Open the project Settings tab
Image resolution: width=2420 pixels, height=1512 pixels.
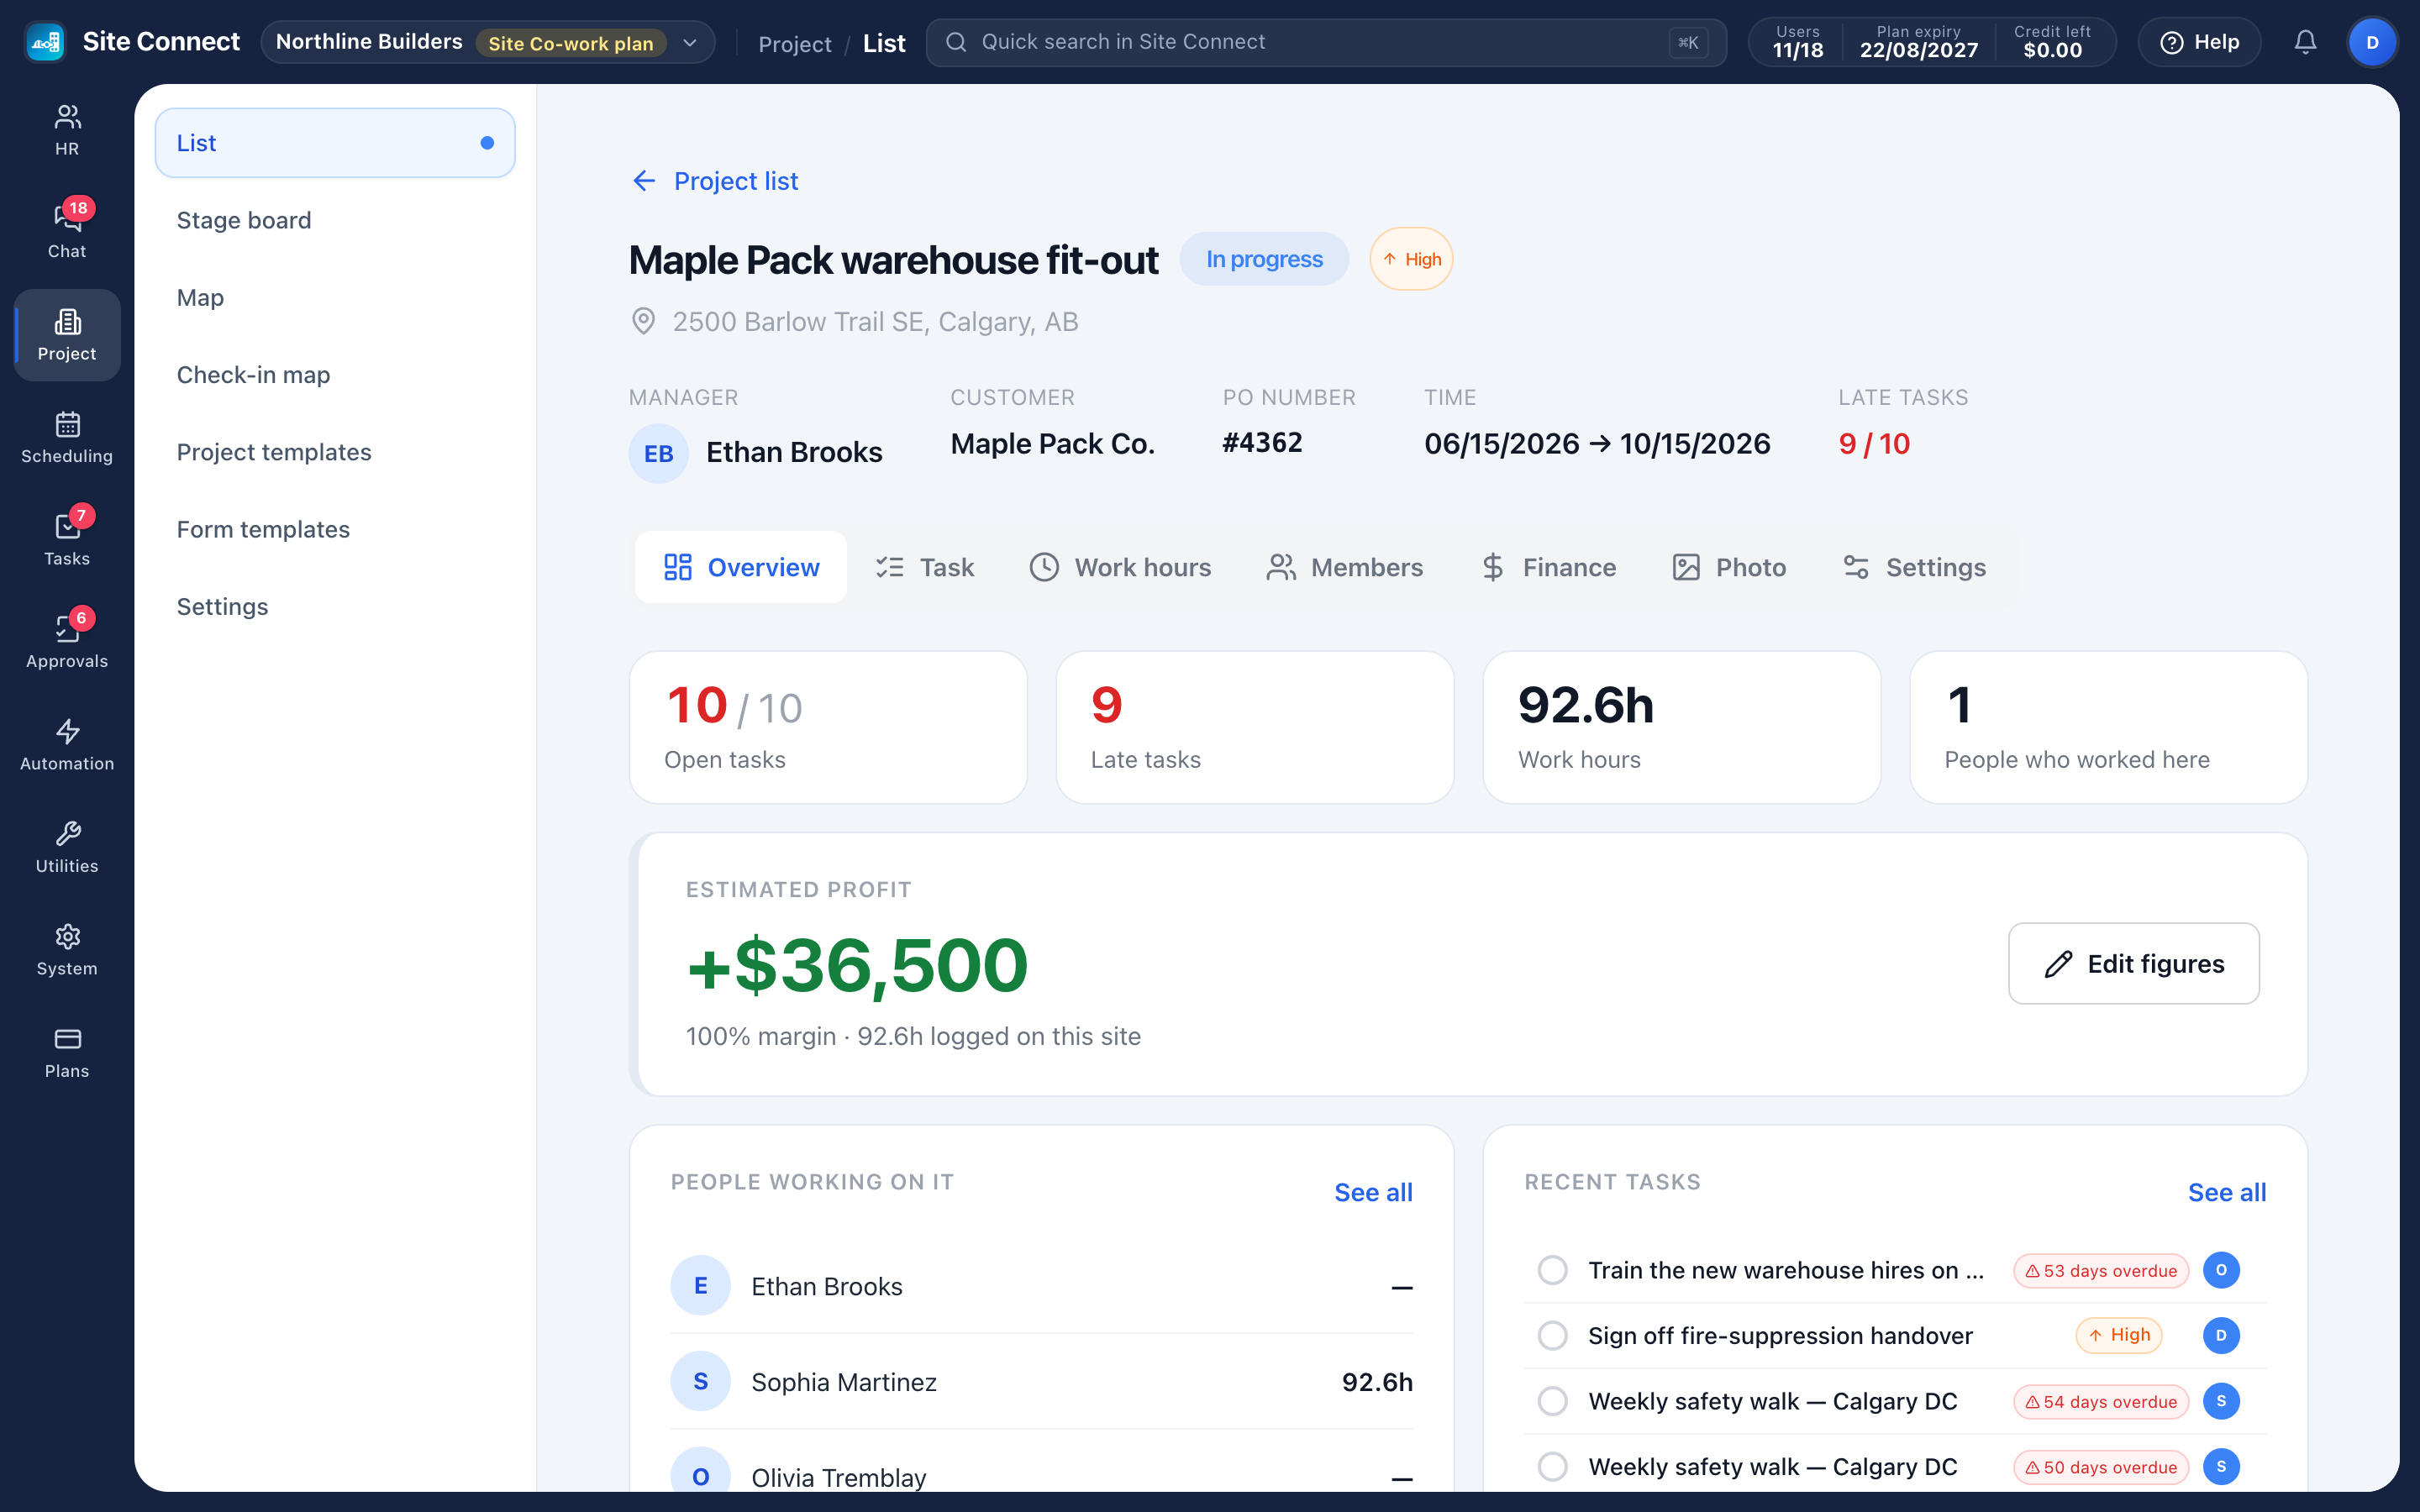(1914, 567)
